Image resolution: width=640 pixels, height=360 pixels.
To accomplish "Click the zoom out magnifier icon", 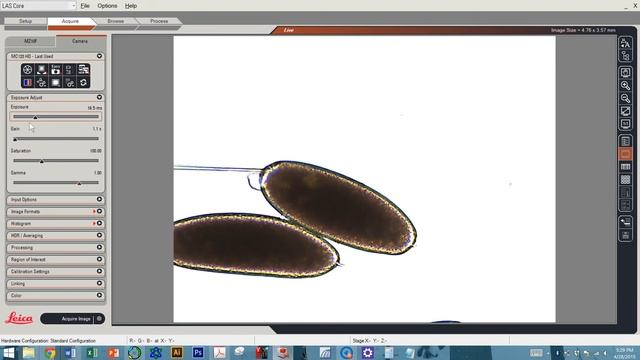I will point(625,98).
